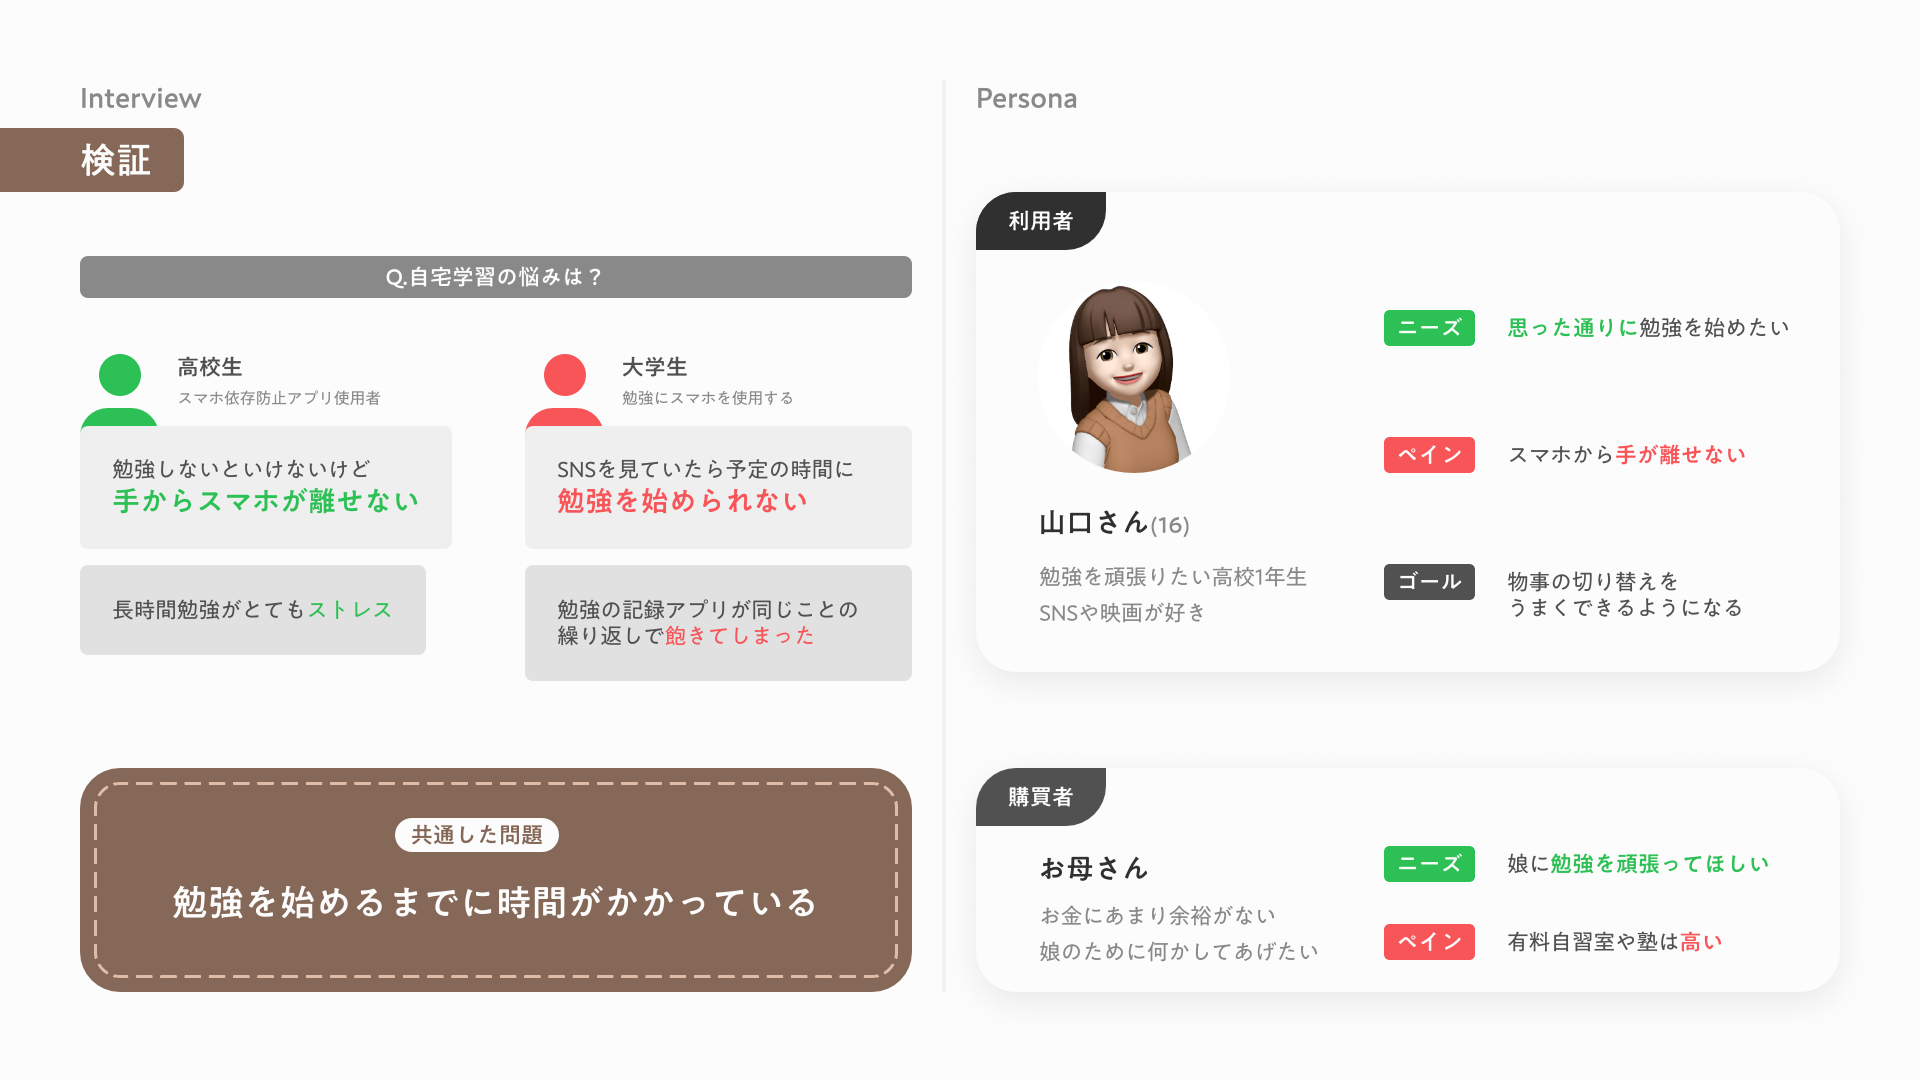Click the 長時間勉強がとてもストレス card

[x=252, y=610]
